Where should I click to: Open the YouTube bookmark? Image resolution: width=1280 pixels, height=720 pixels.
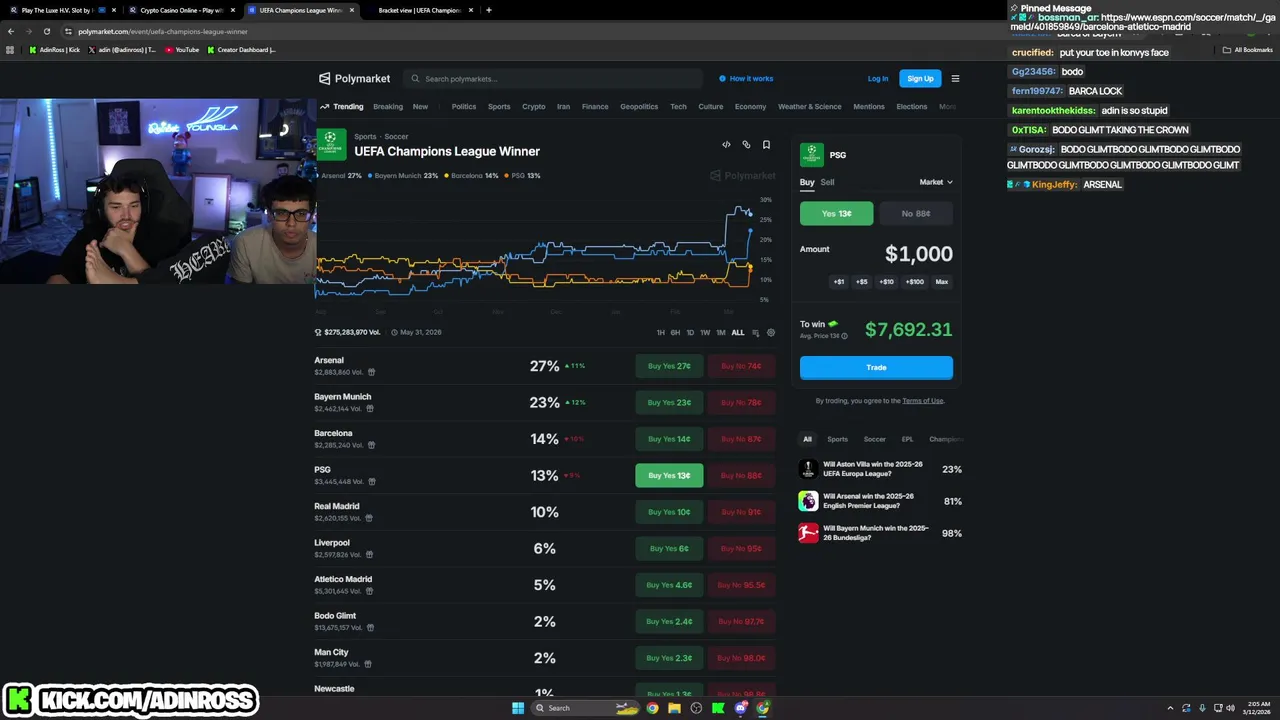tap(182, 50)
